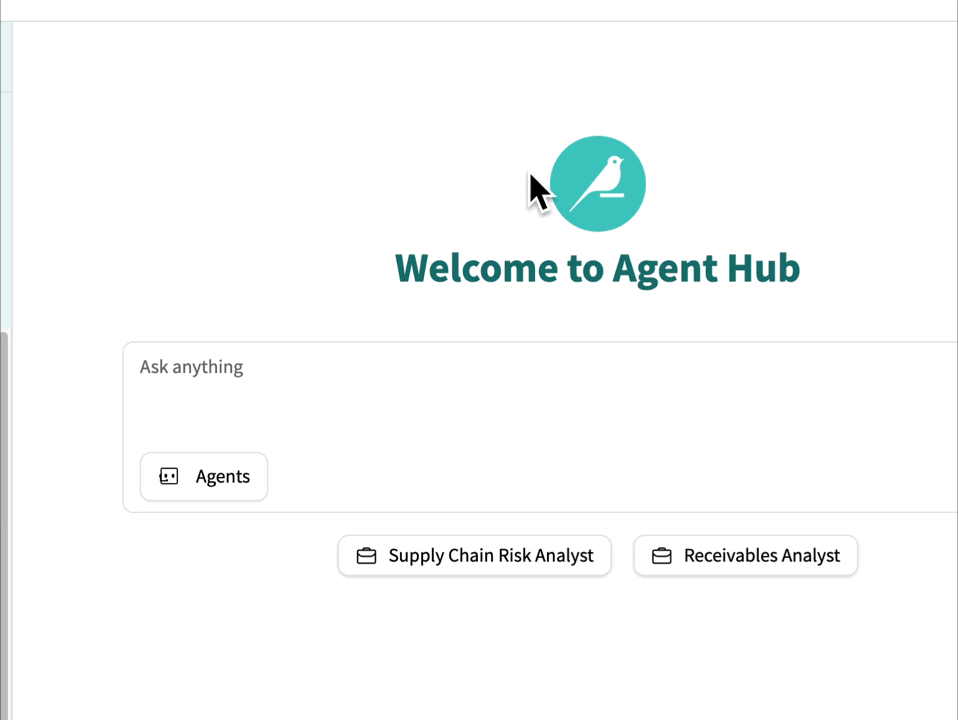Click the "Receivables Analyst" text label
The height and width of the screenshot is (720, 958).
(761, 556)
